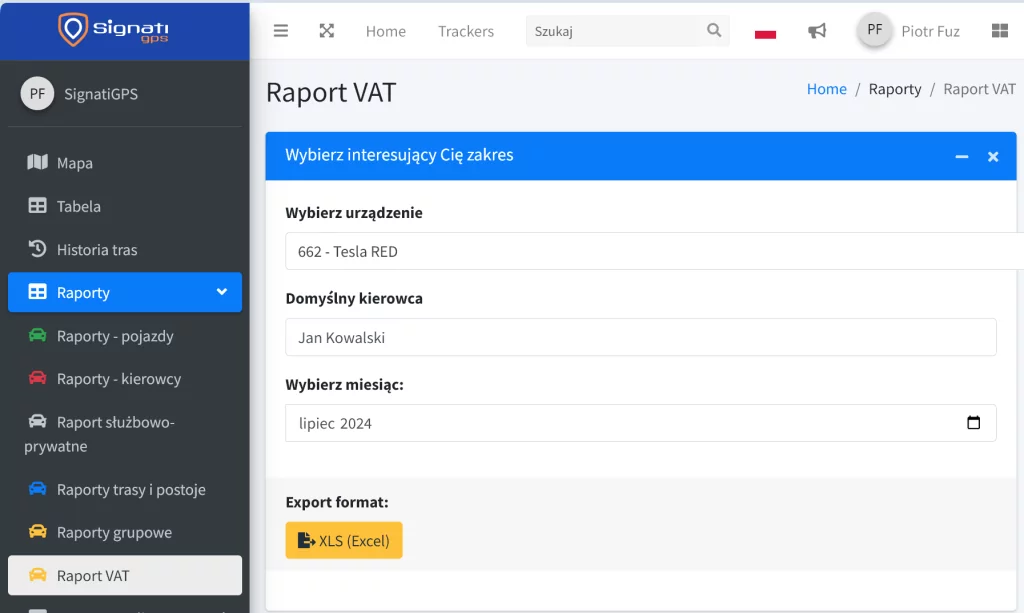Open the grid apps icon
The width and height of the screenshot is (1024, 613).
[x=1000, y=31]
